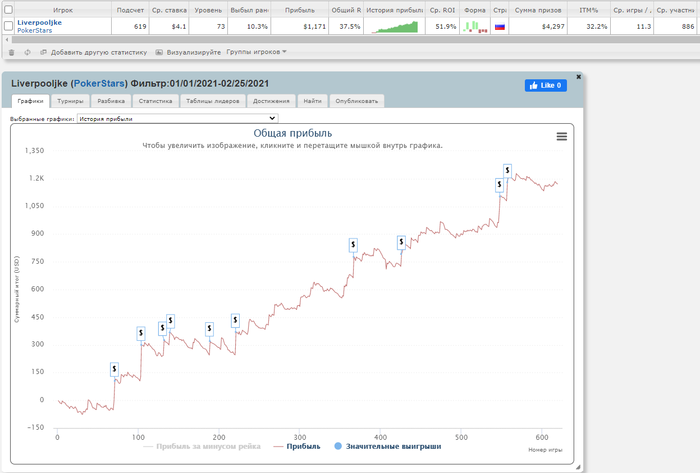Screen dimensions: 700x473
Task: Sort by the Сумма призов column header
Action: [538, 10]
